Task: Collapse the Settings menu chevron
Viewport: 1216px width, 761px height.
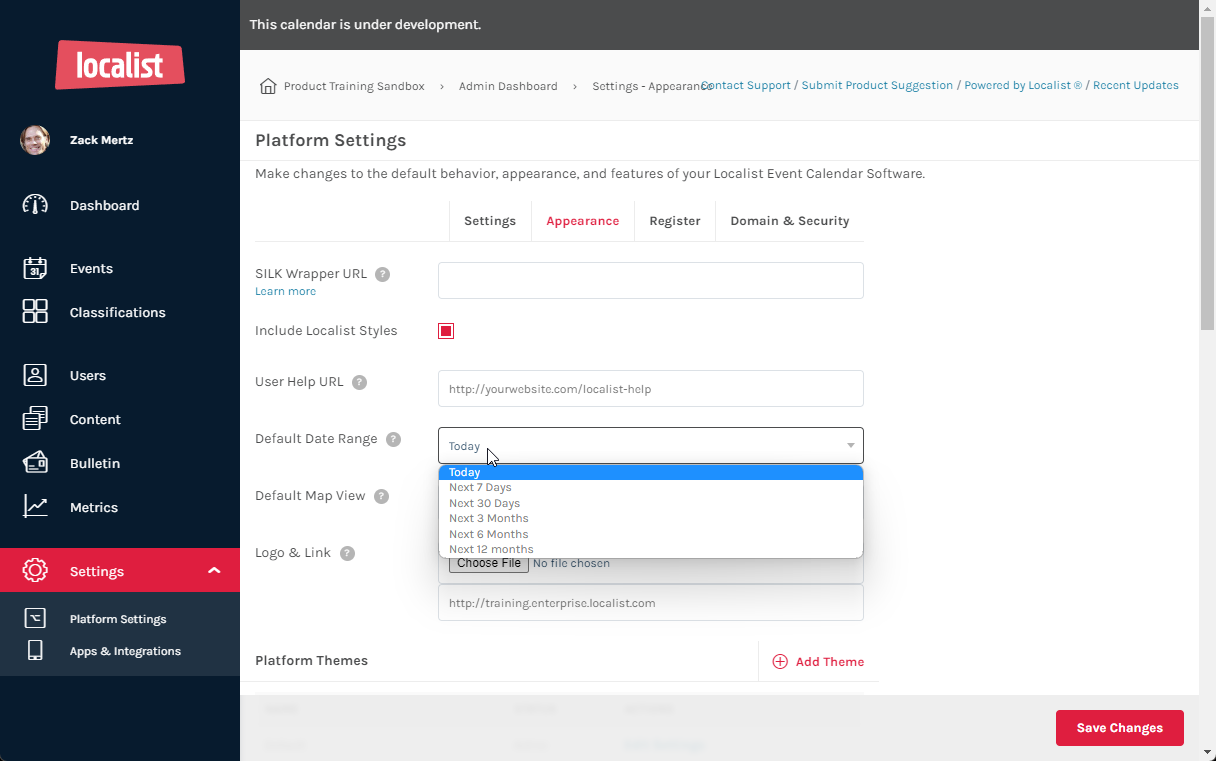Action: [x=214, y=571]
